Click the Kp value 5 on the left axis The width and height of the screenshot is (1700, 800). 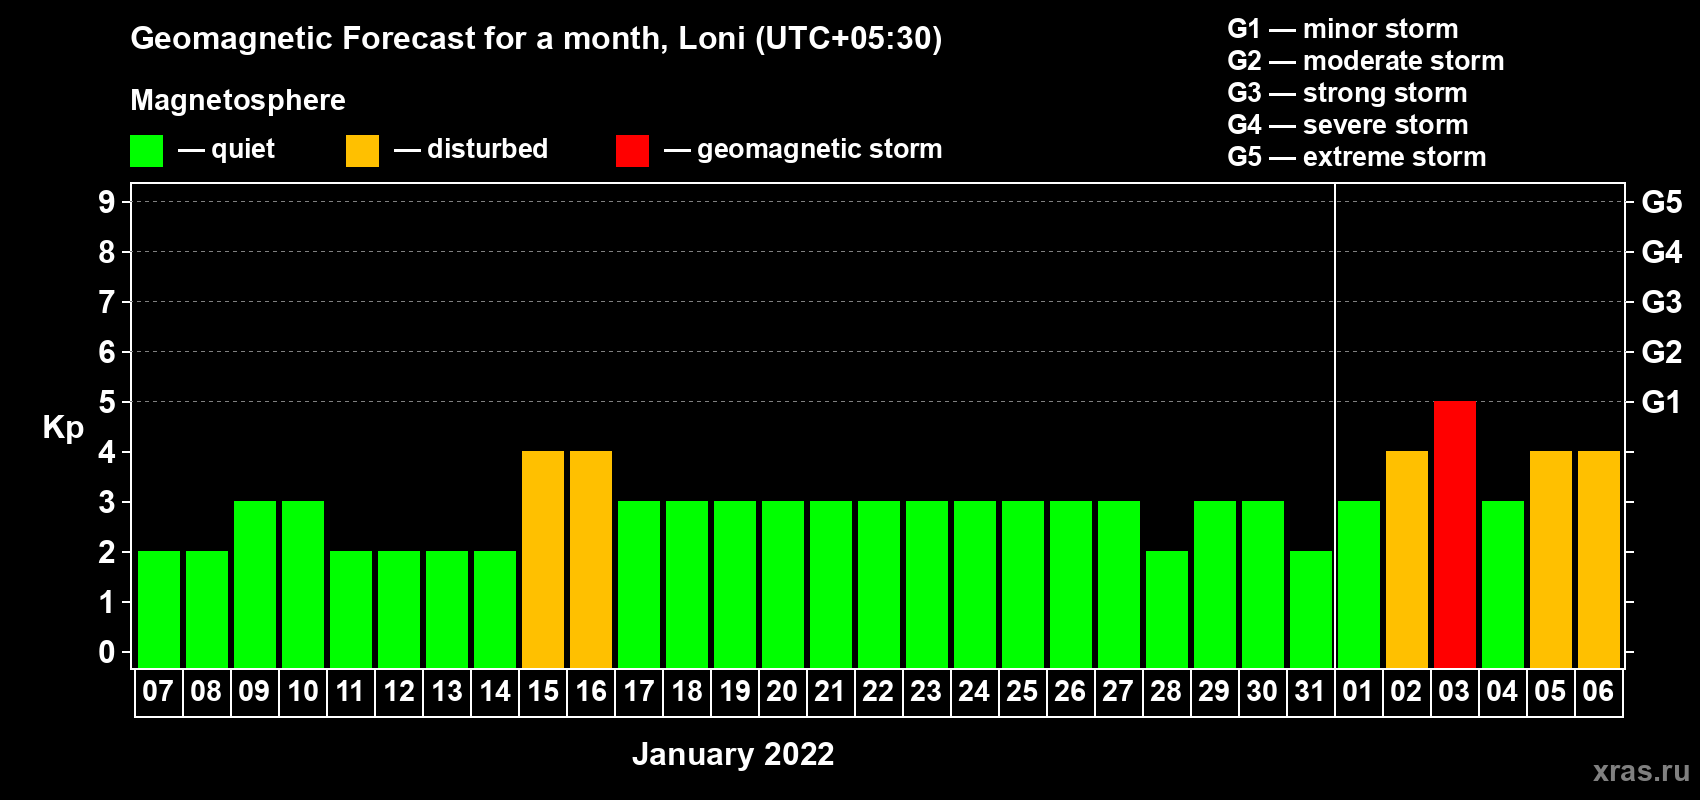107,402
